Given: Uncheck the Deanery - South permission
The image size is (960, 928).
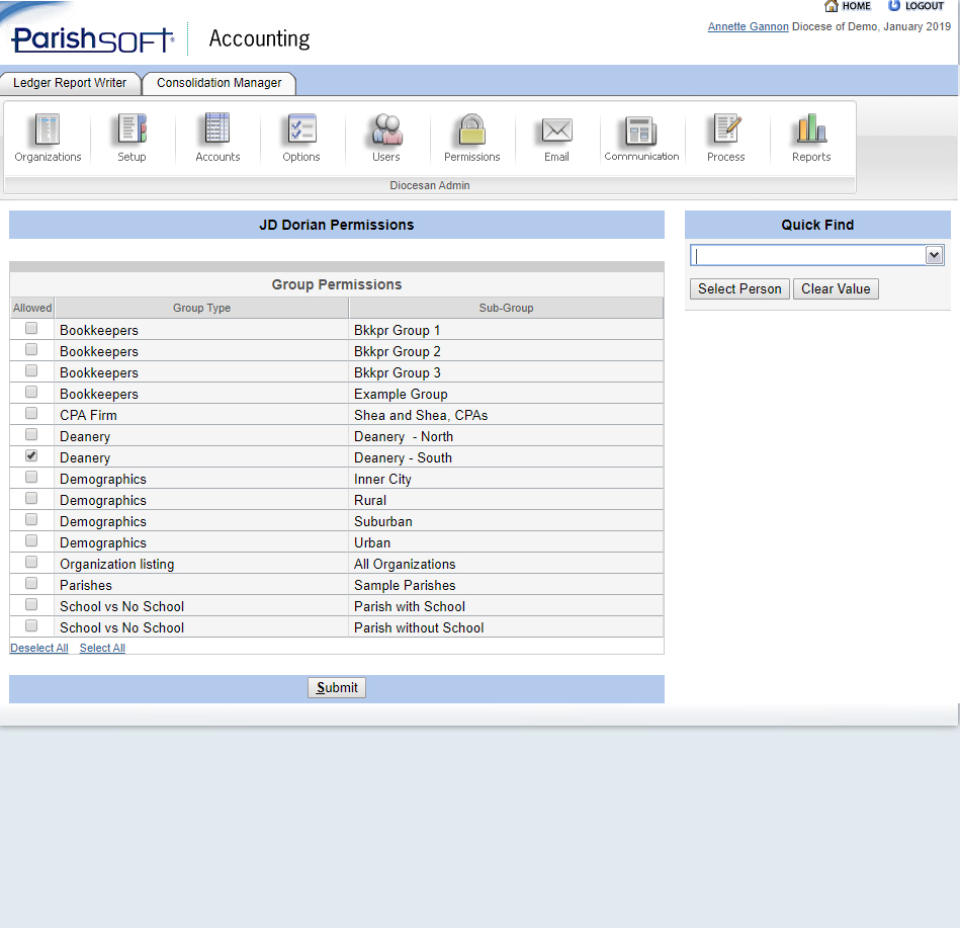Looking at the screenshot, I should (30, 455).
